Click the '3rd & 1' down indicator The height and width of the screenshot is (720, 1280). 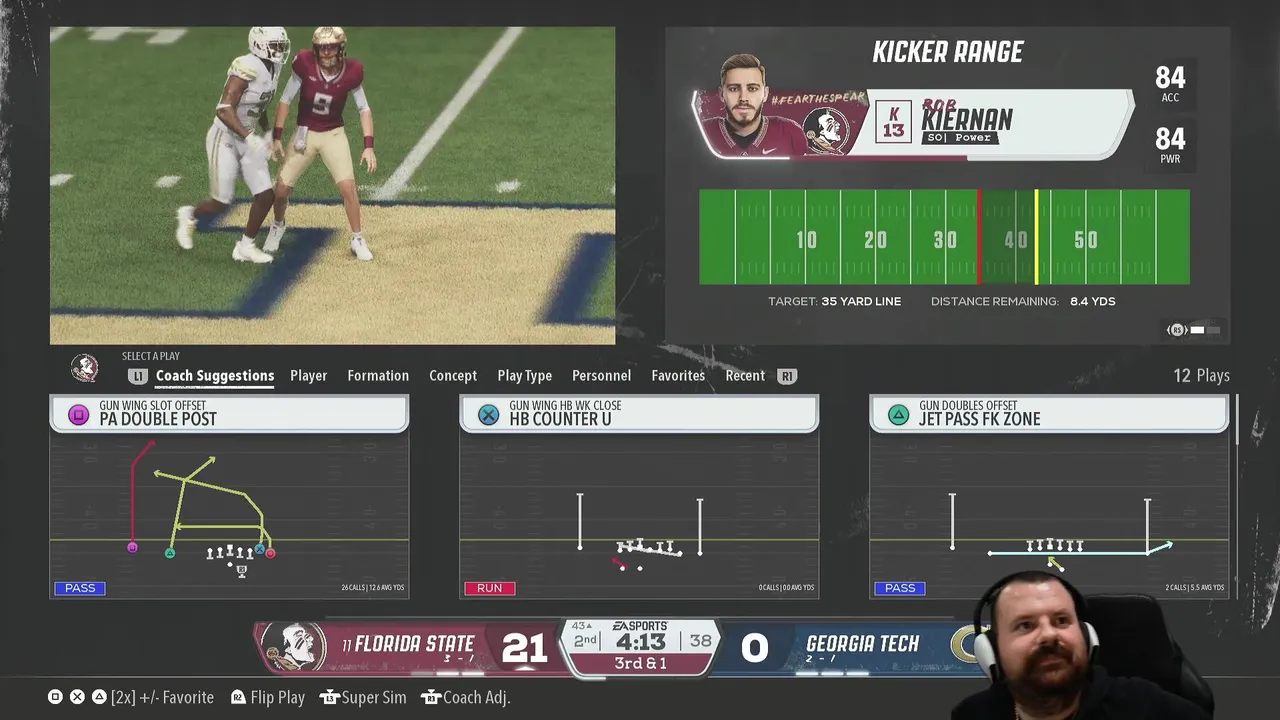click(641, 664)
